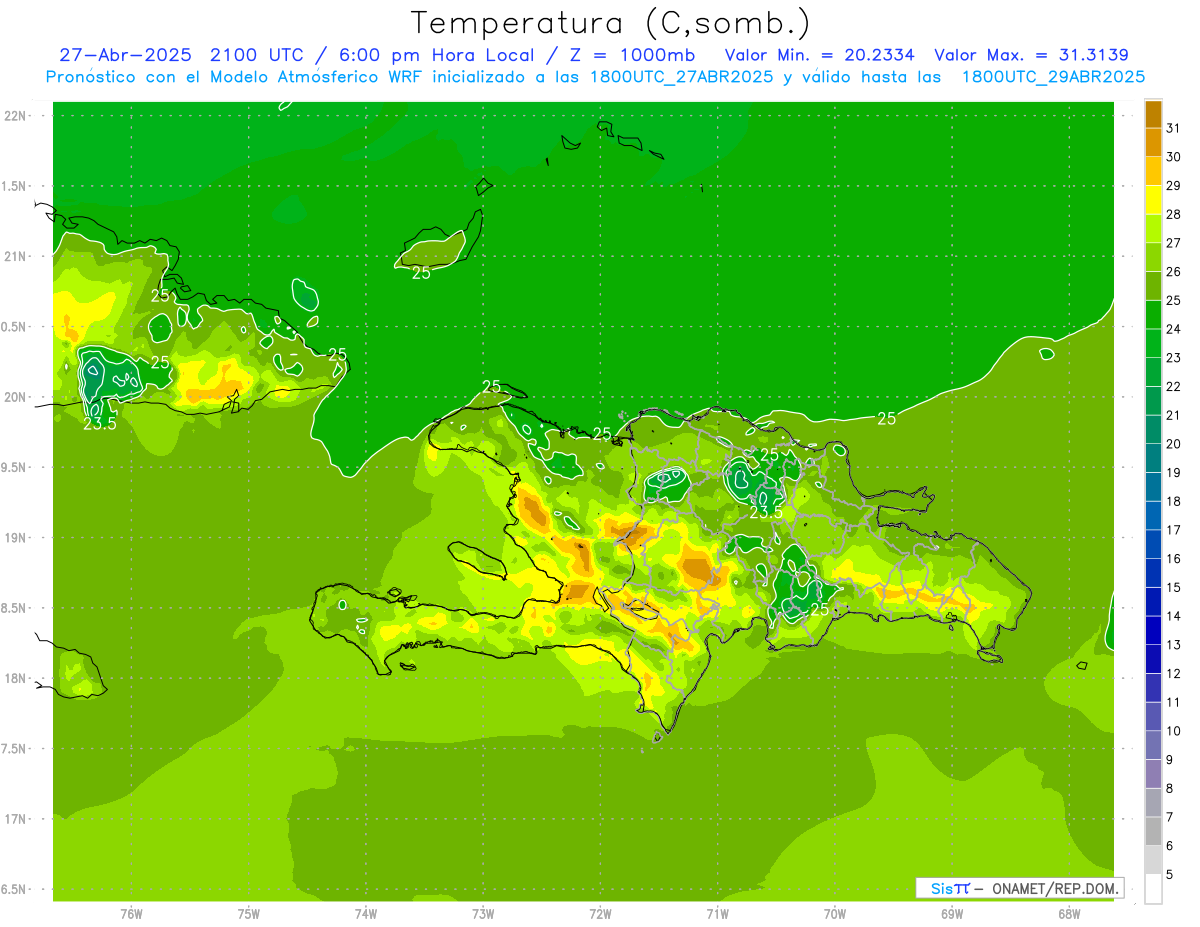Click the '76W' longitude axis label

[131, 914]
